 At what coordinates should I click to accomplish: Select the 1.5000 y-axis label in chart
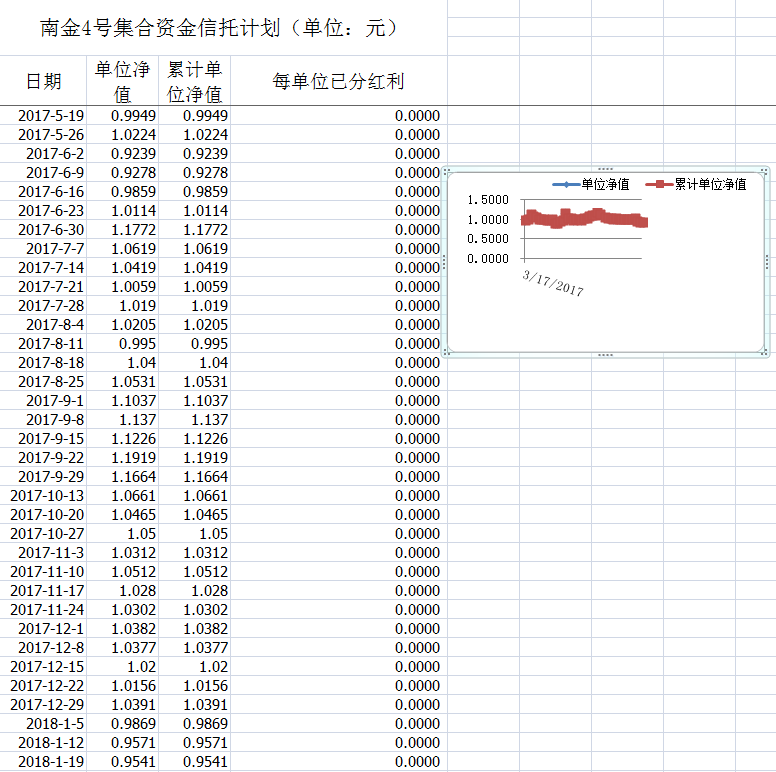pyautogui.click(x=488, y=200)
